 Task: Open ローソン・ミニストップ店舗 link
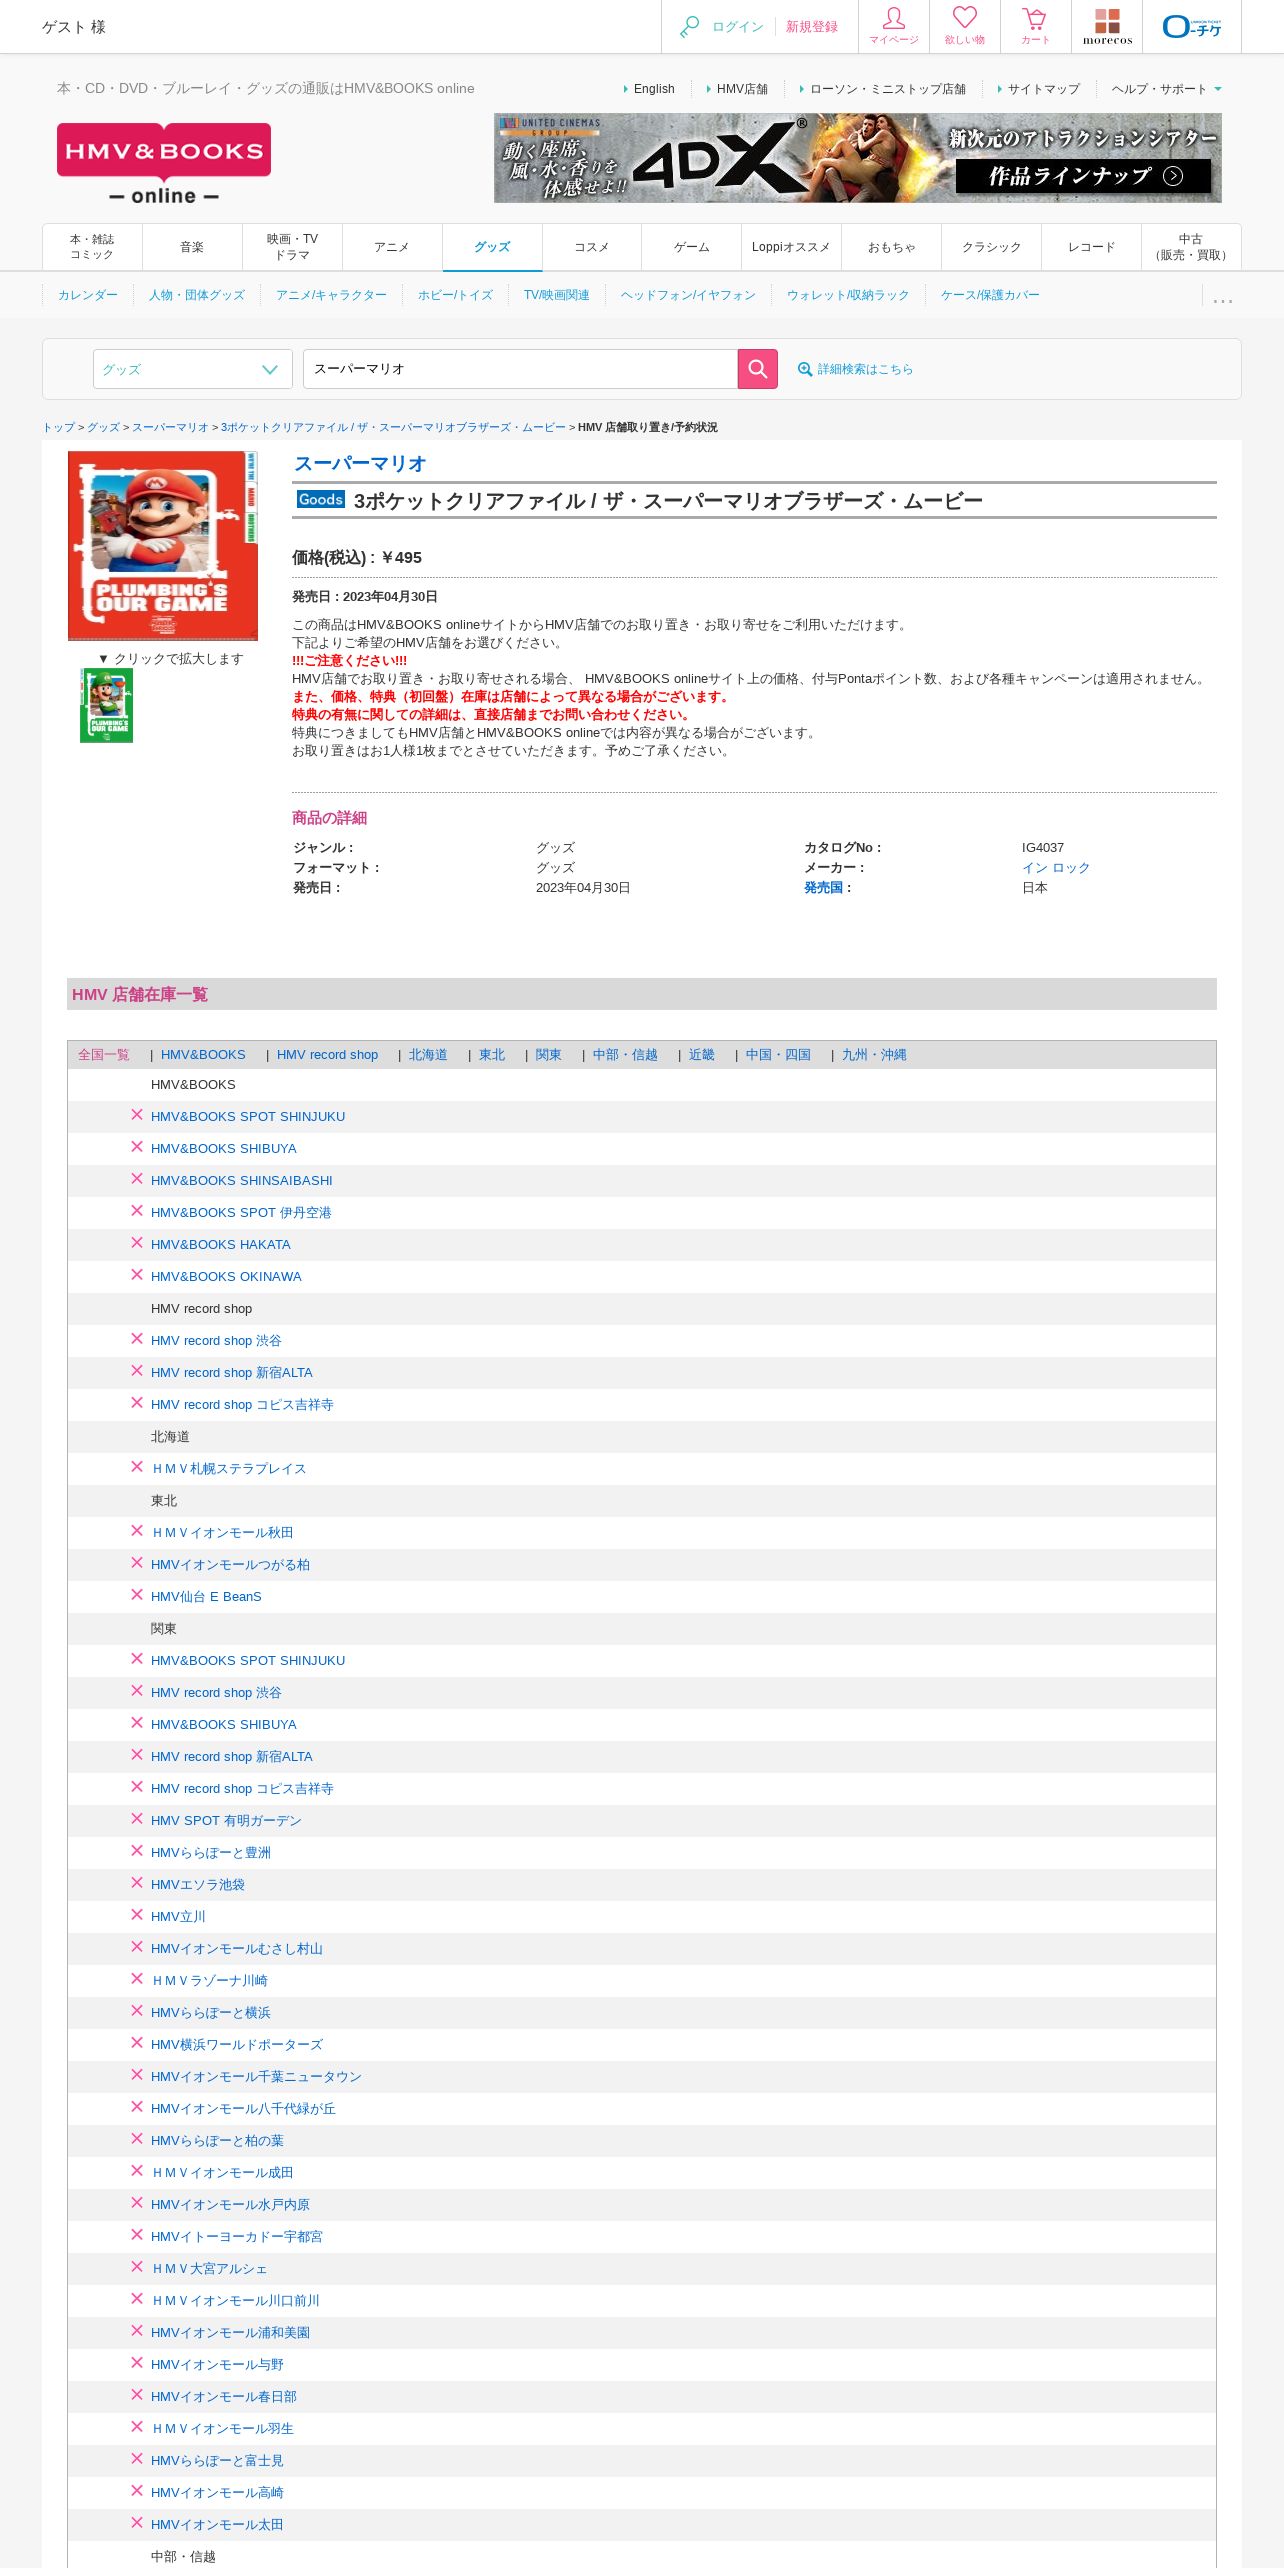click(887, 89)
